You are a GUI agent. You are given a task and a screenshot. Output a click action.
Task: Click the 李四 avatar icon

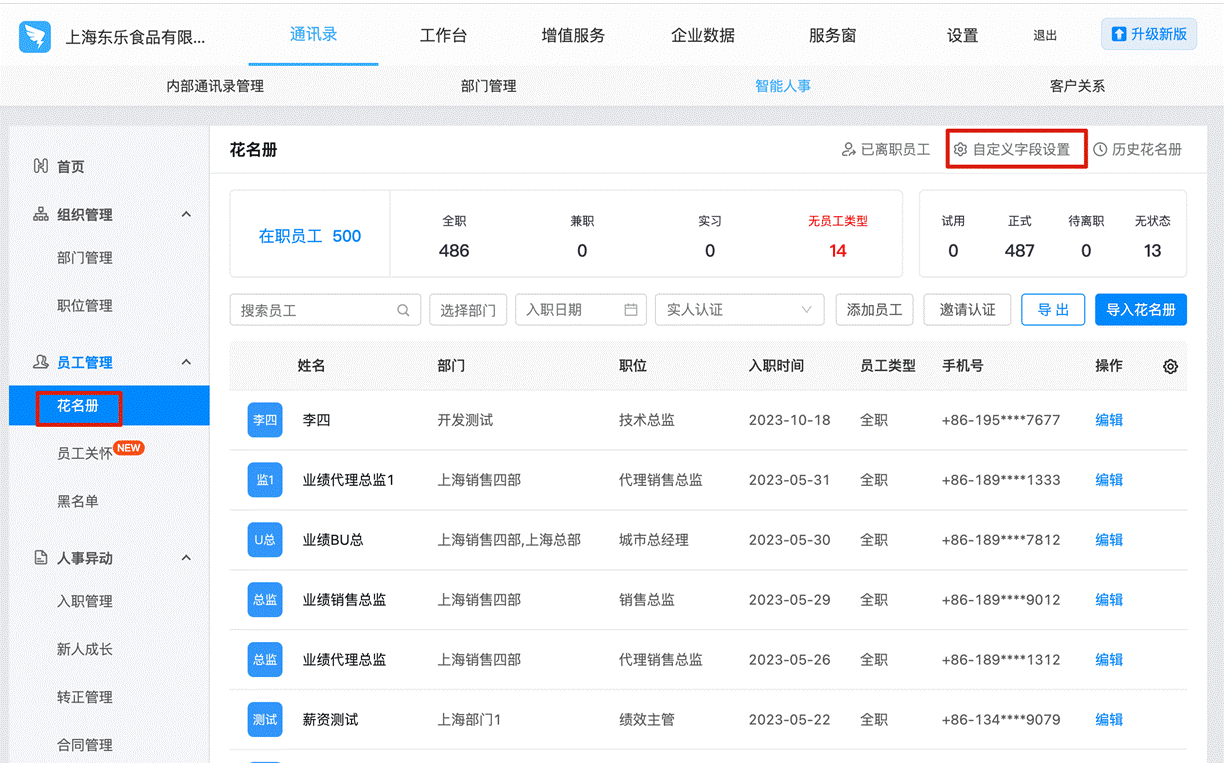[265, 421]
